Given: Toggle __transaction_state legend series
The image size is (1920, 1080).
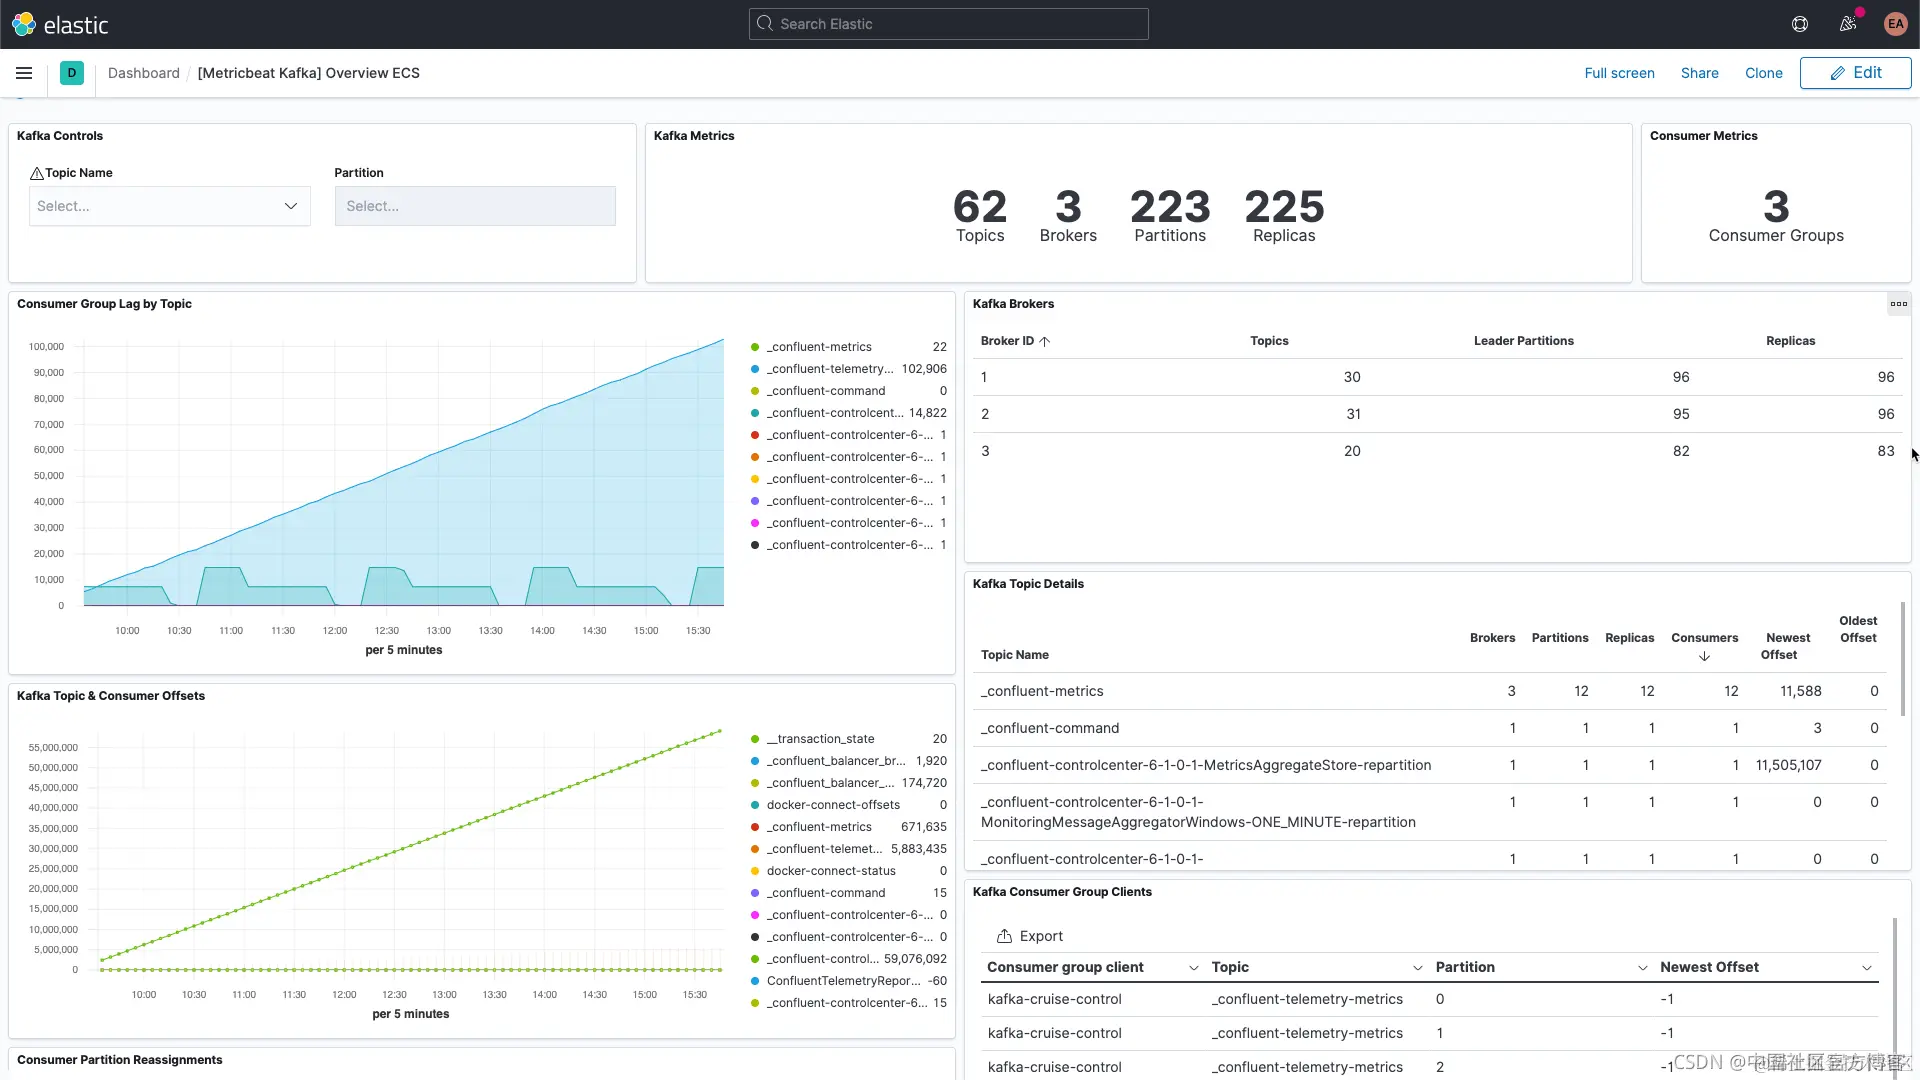Looking at the screenshot, I should pos(820,739).
